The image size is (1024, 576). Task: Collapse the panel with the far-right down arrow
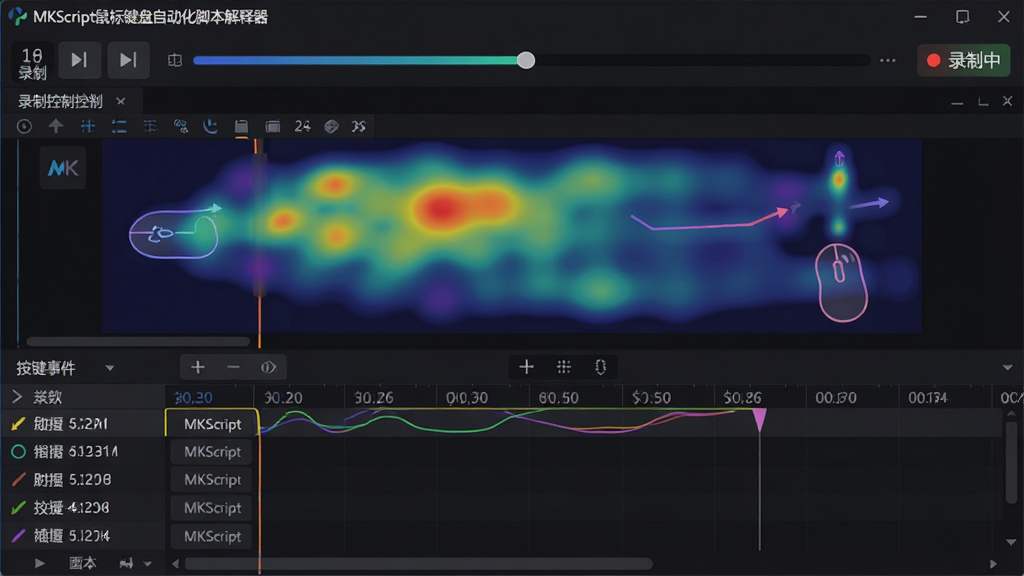point(1008,368)
